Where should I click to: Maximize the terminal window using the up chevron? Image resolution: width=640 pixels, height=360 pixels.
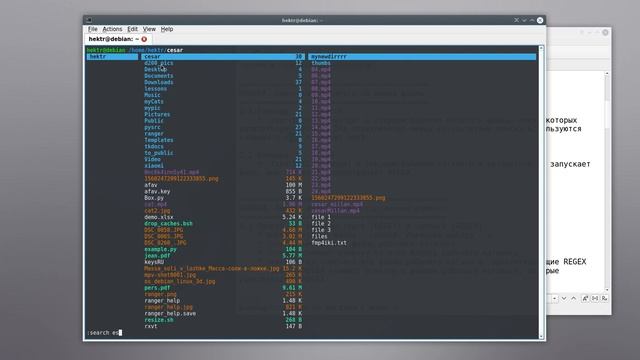pyautogui.click(x=532, y=20)
